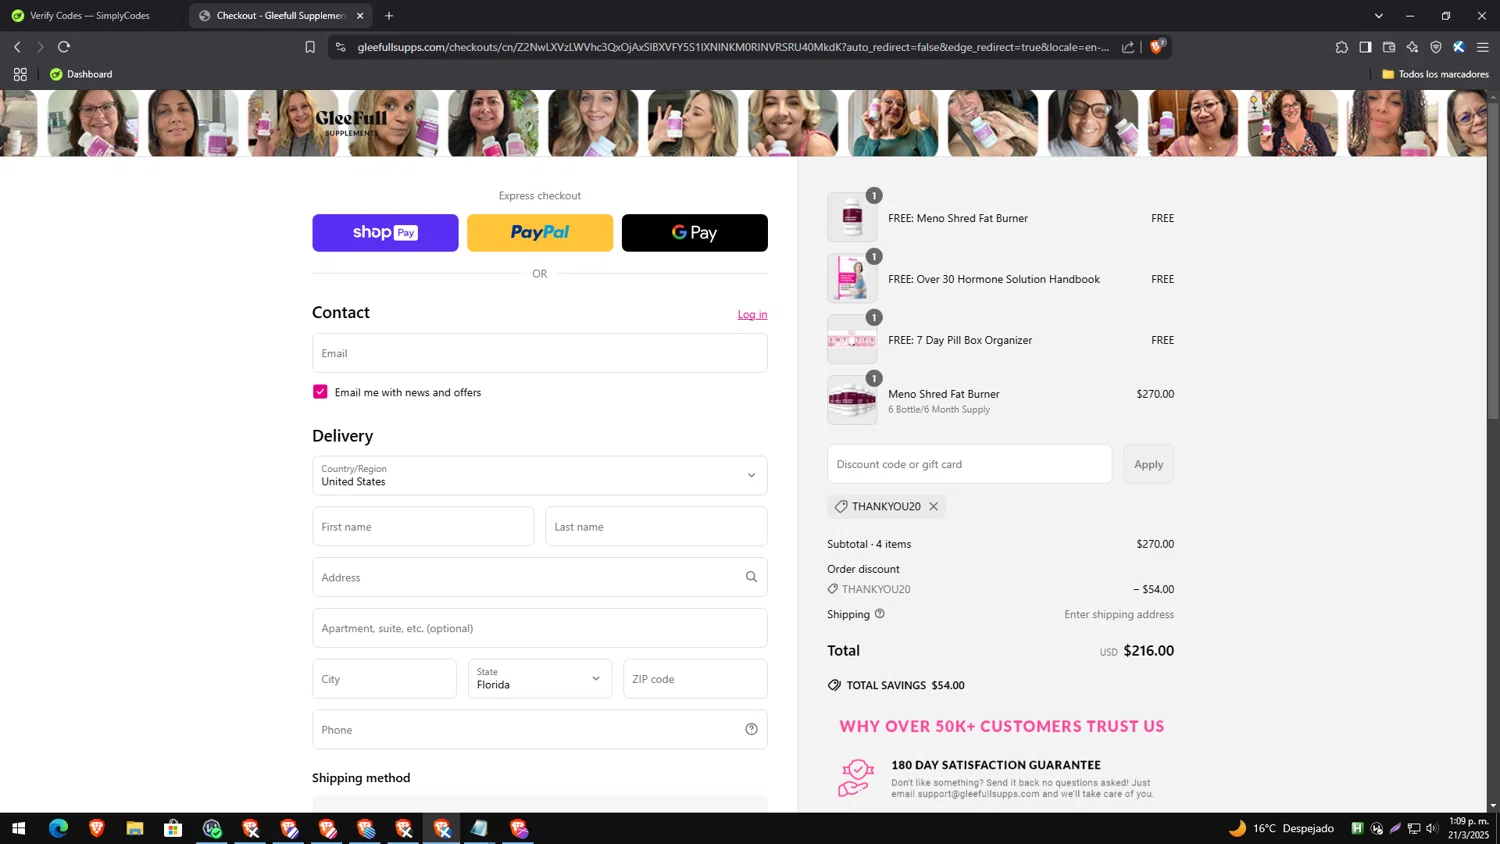This screenshot has height=844, width=1500.
Task: Open the Windows Start menu
Action: point(18,828)
